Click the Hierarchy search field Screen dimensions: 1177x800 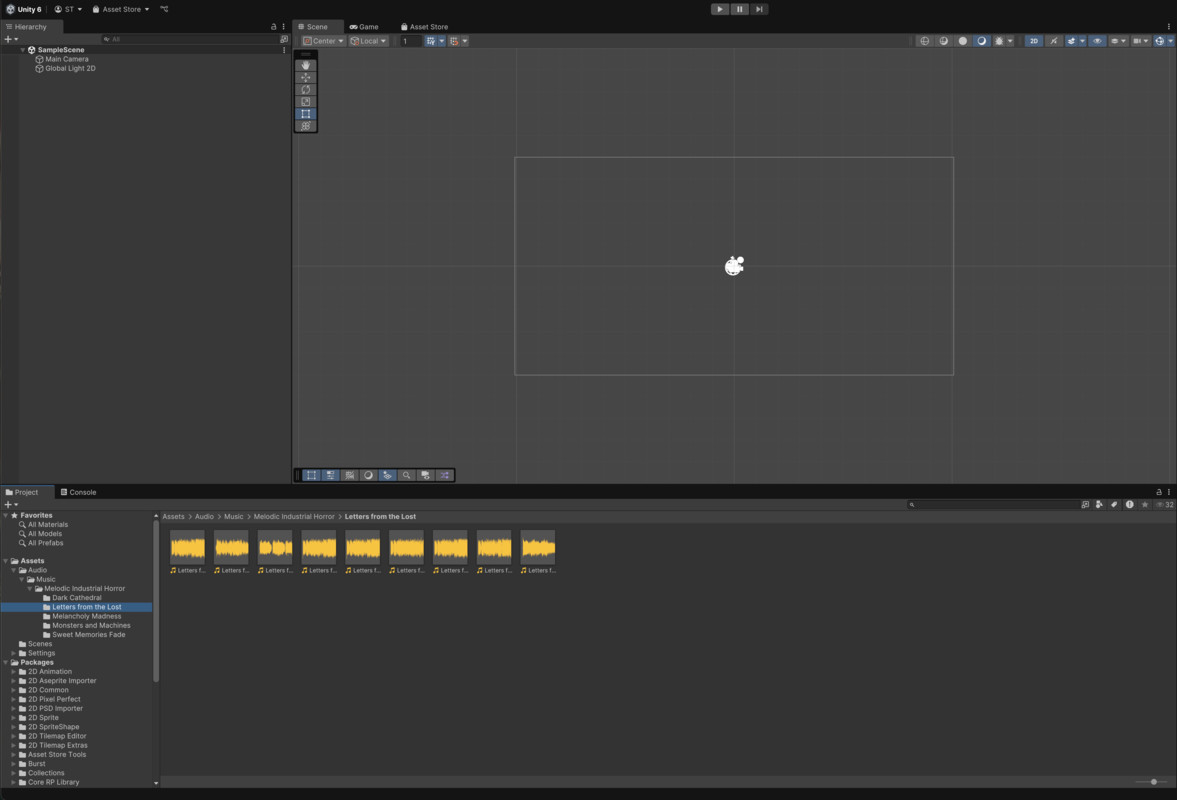tap(190, 39)
